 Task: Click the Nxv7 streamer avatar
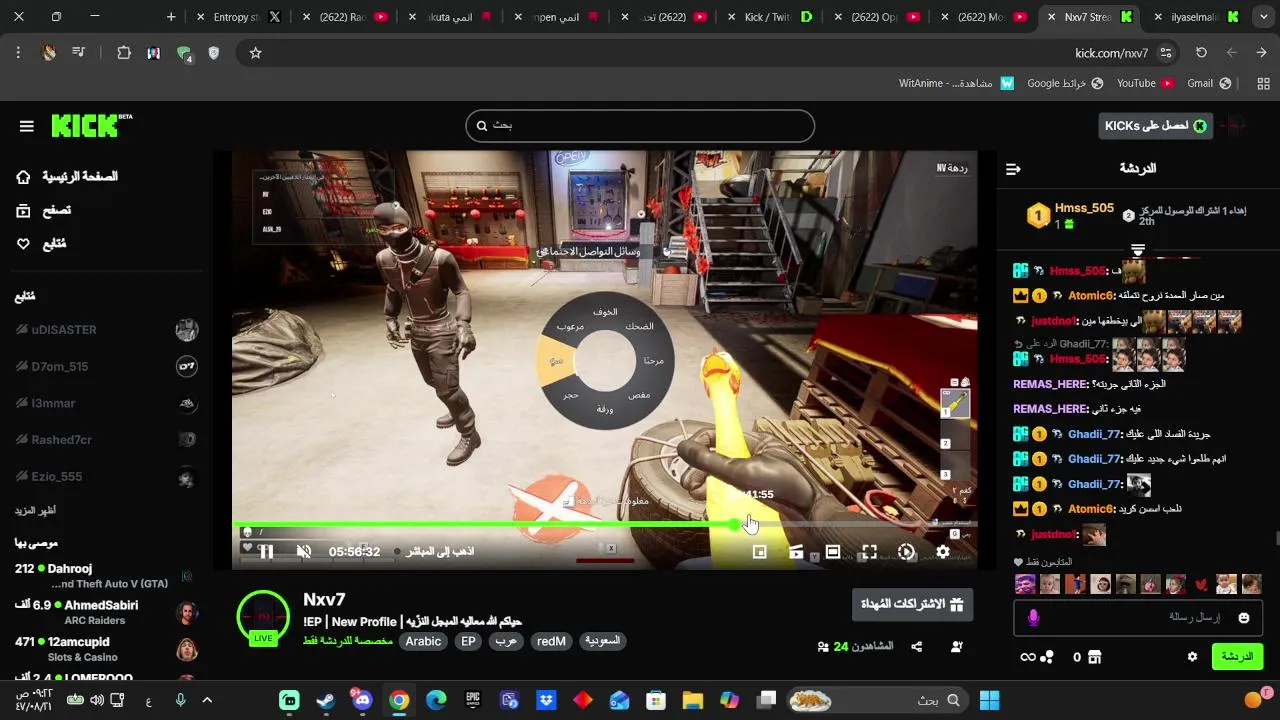click(x=263, y=617)
